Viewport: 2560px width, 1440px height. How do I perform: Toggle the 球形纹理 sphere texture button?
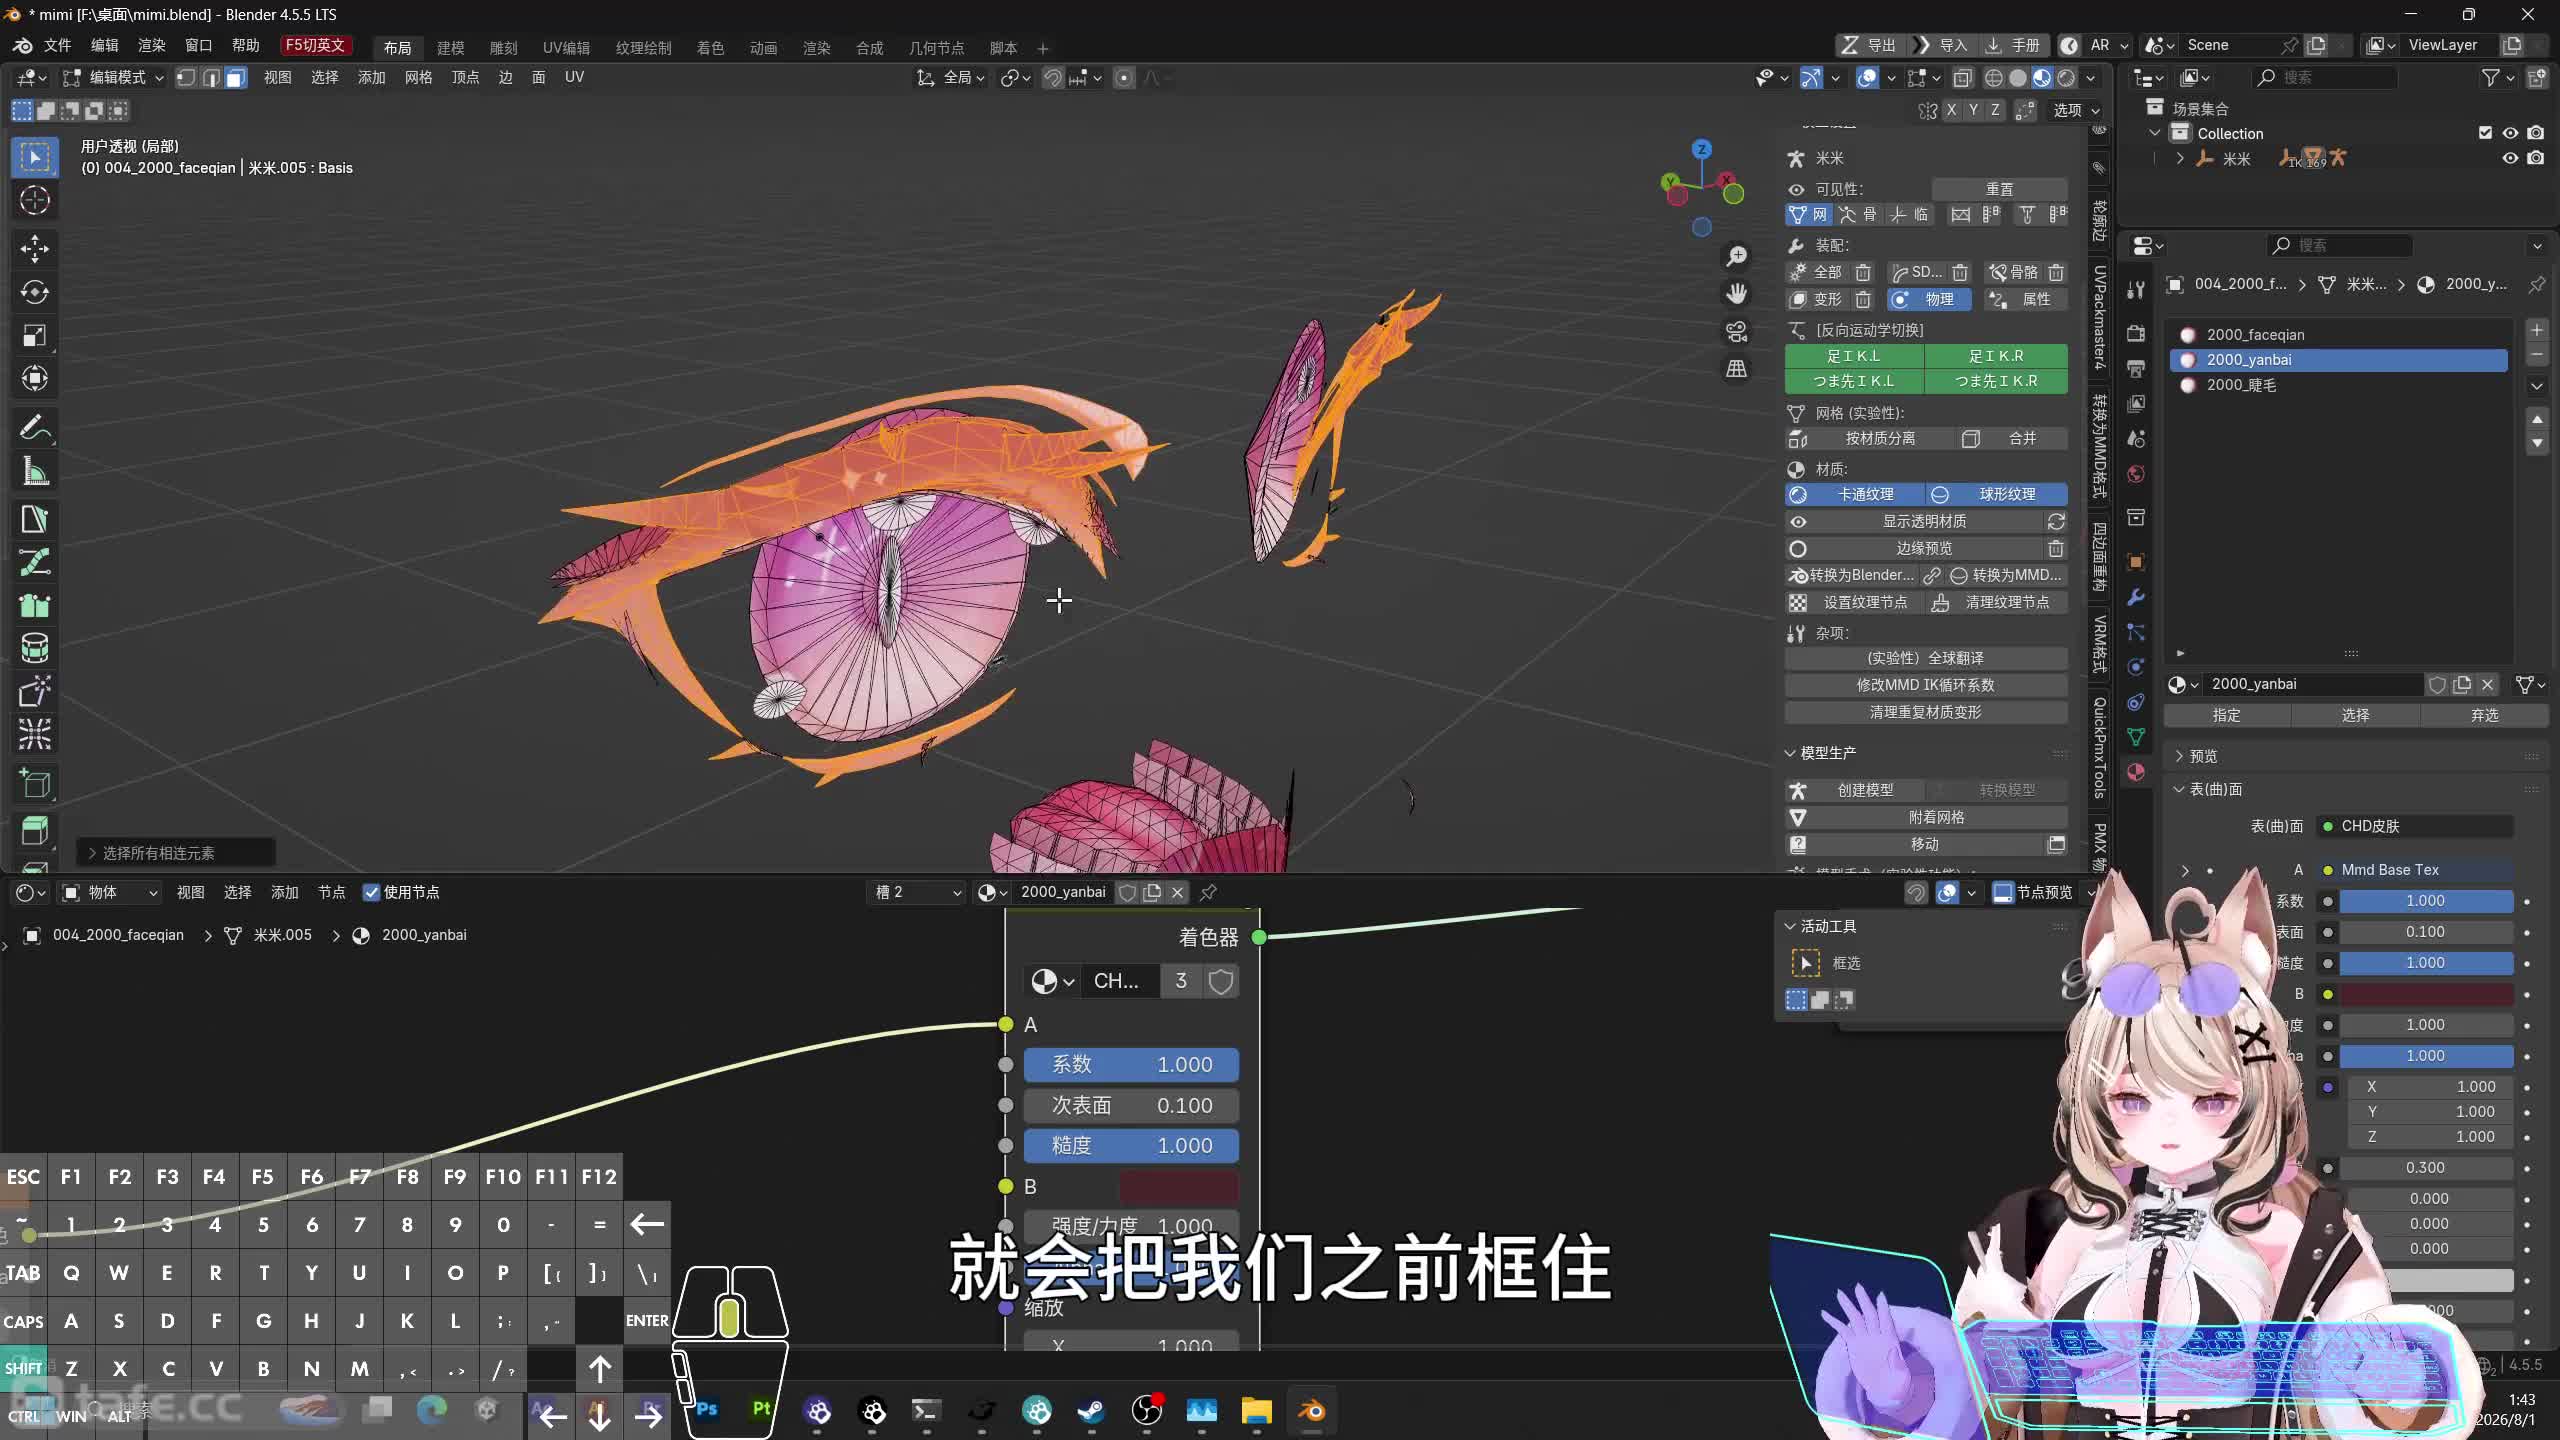(x=1996, y=495)
